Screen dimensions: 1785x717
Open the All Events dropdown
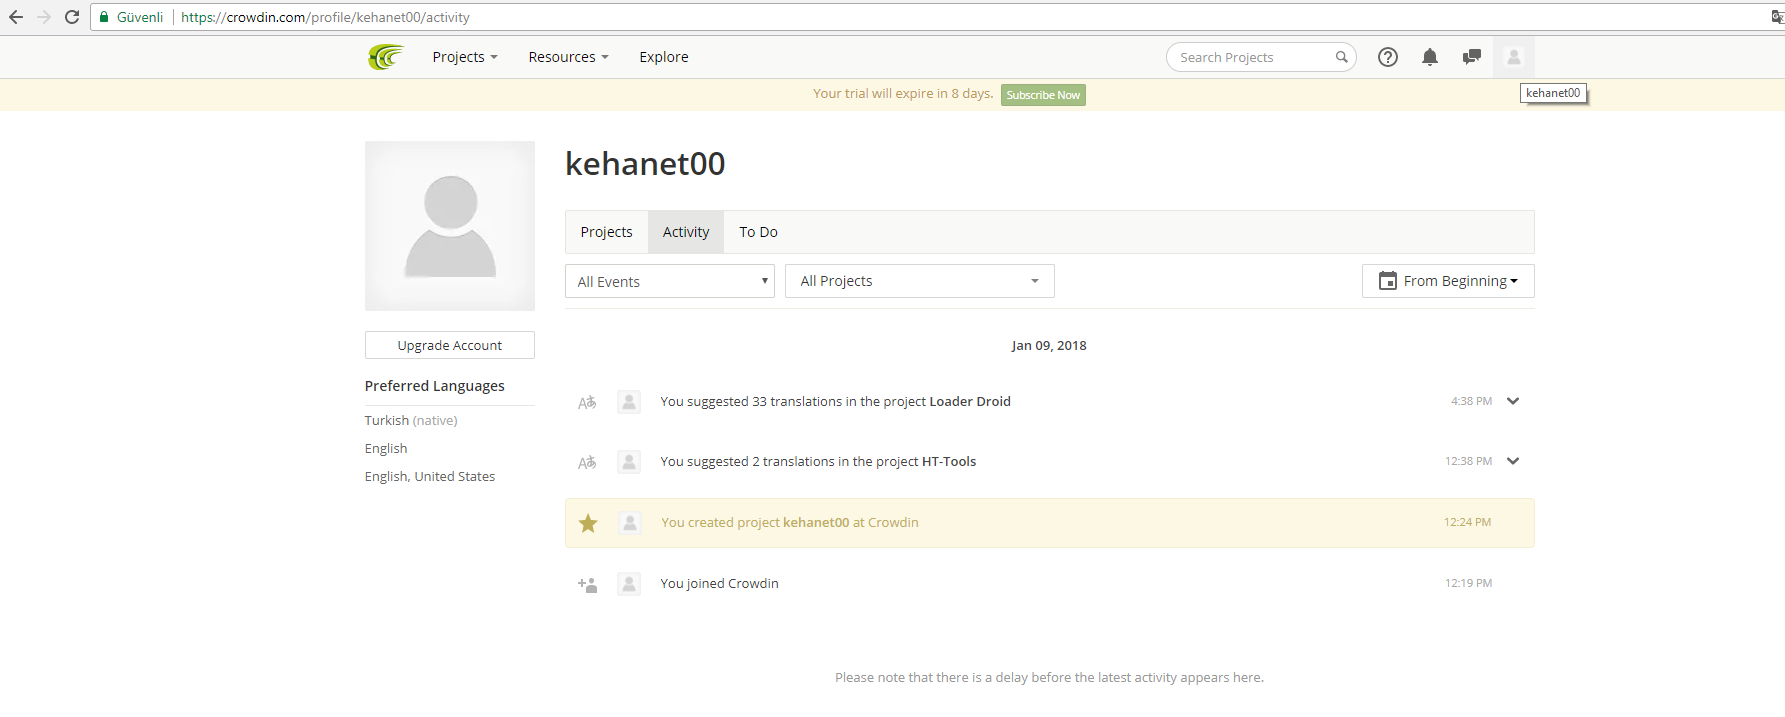click(670, 281)
